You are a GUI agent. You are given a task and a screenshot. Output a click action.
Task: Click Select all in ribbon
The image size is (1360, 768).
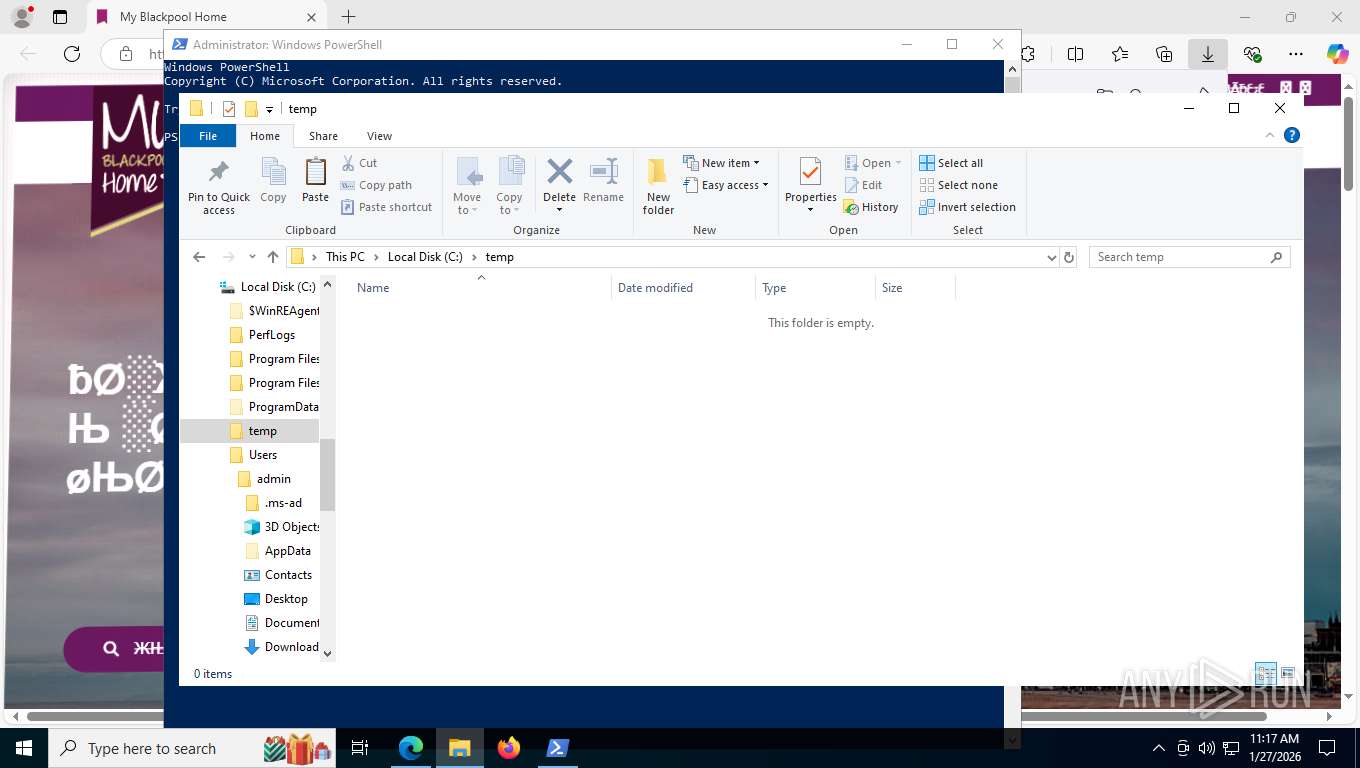(x=952, y=163)
